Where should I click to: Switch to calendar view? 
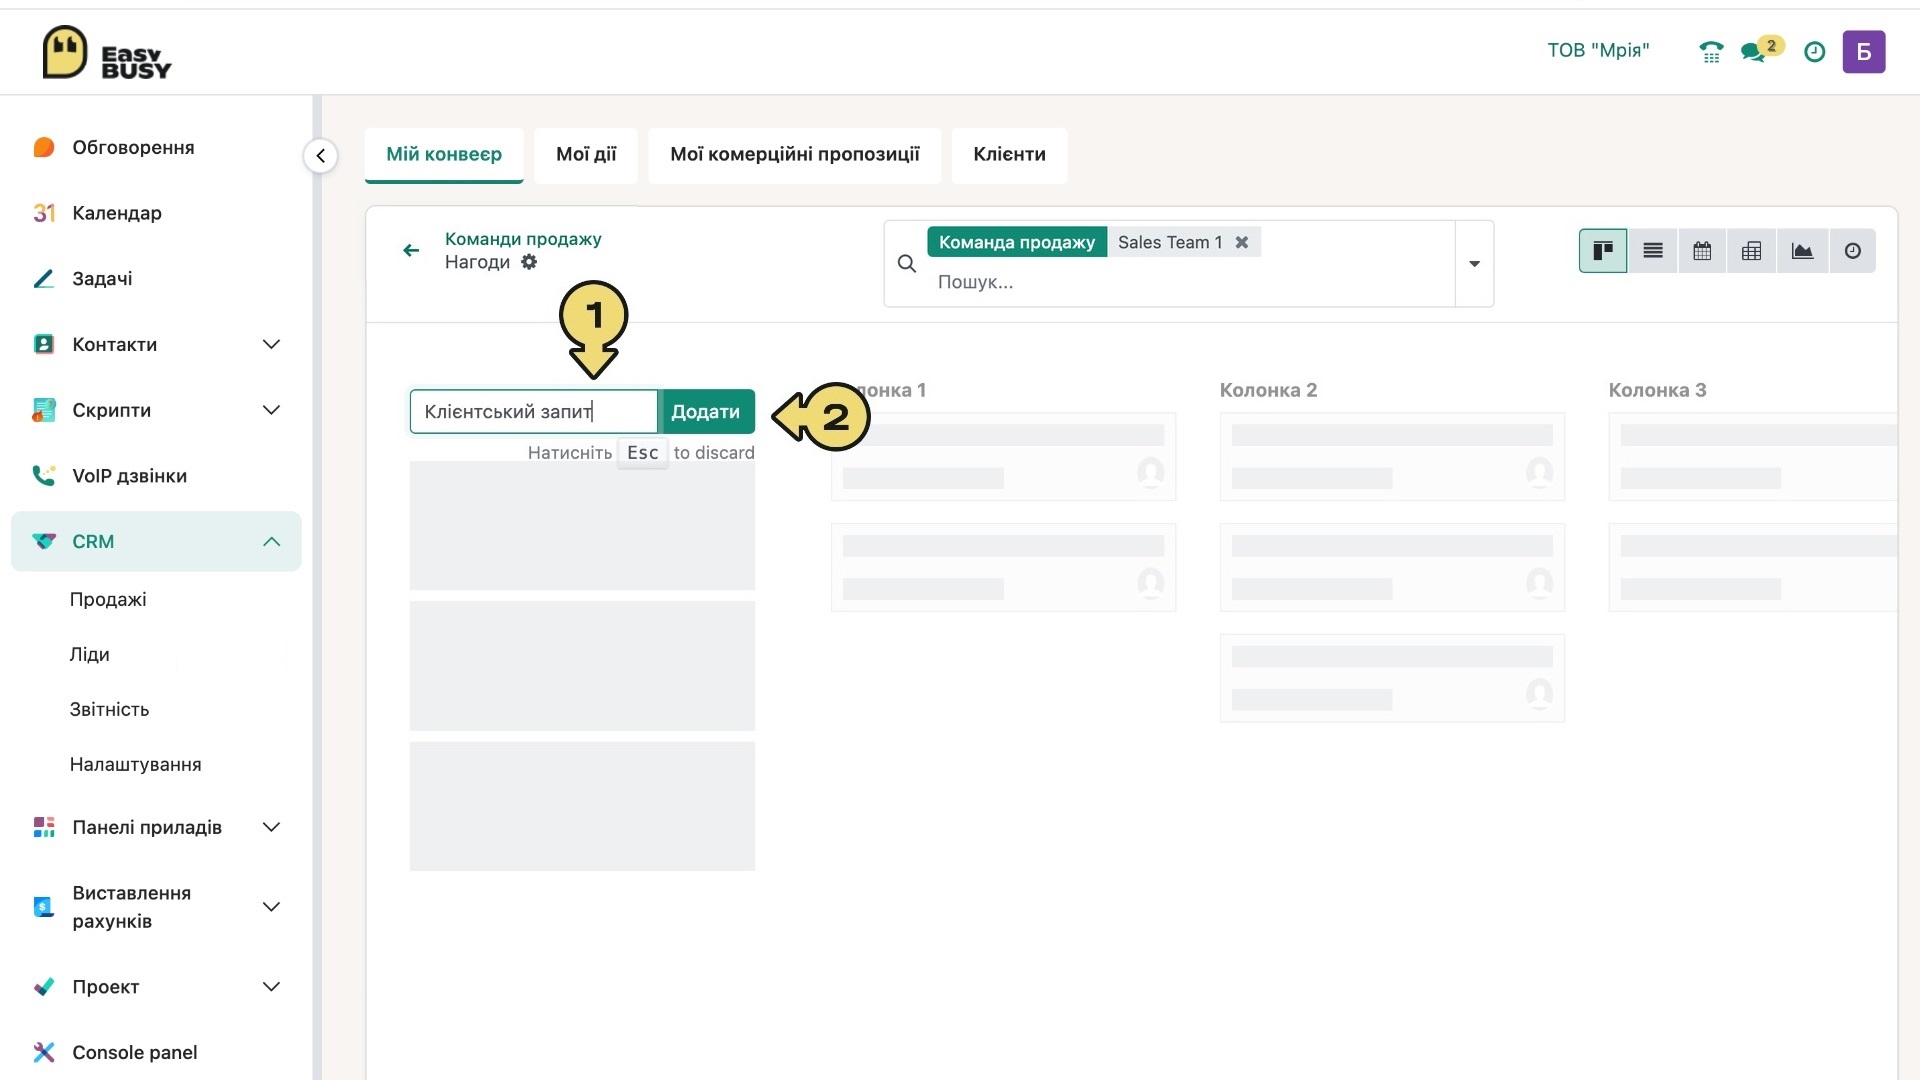1702,251
